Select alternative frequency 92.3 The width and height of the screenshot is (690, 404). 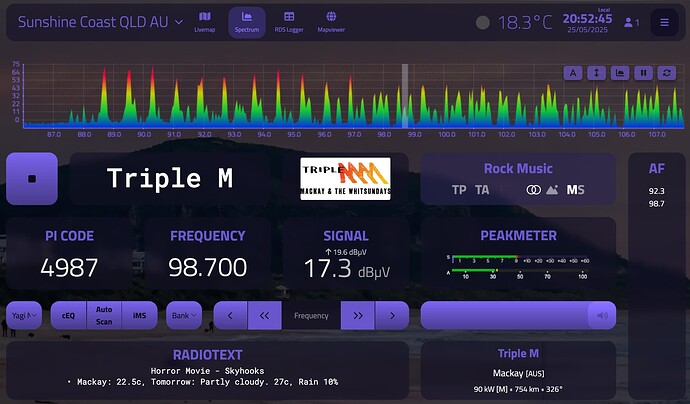pyautogui.click(x=656, y=191)
